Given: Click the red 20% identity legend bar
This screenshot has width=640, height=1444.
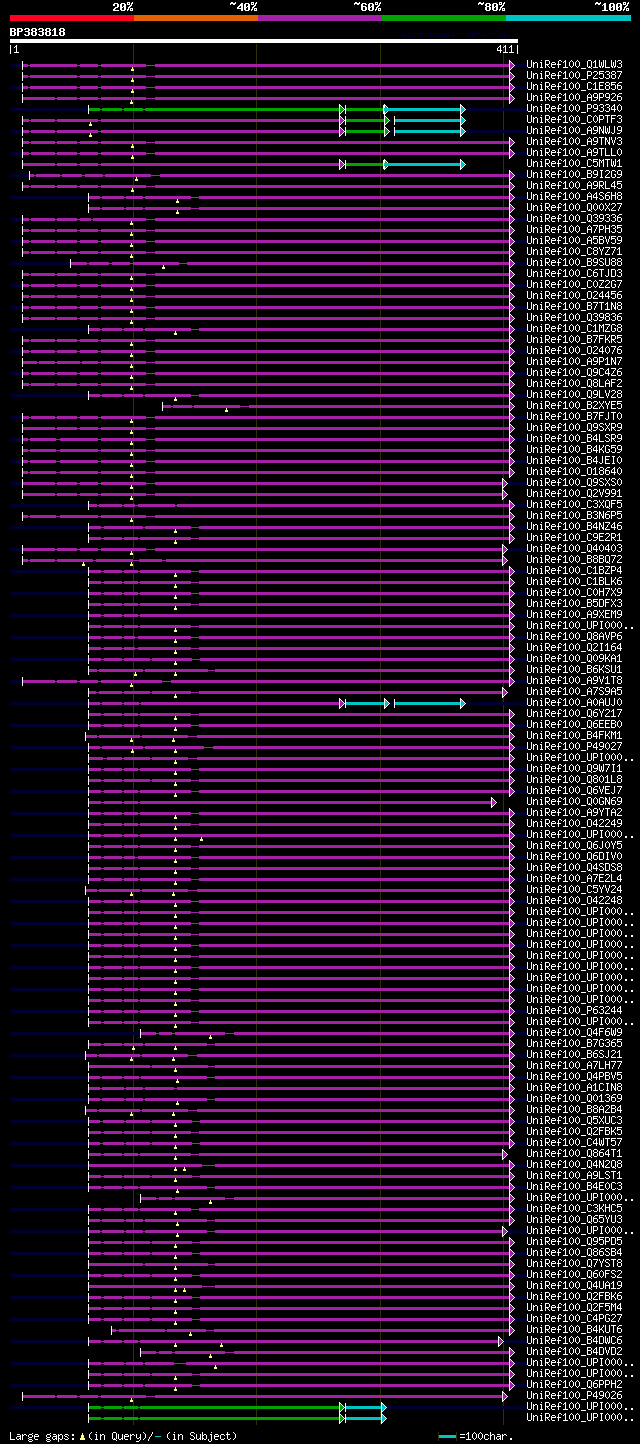Looking at the screenshot, I should click(72, 17).
